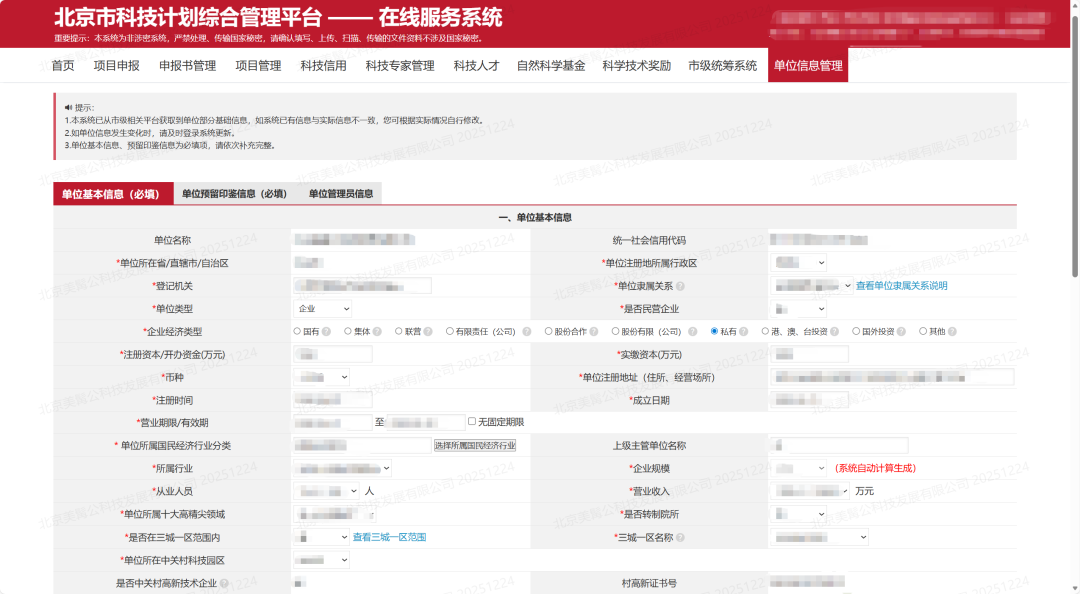Choose 有限责任(公司) radio option

tap(450, 331)
